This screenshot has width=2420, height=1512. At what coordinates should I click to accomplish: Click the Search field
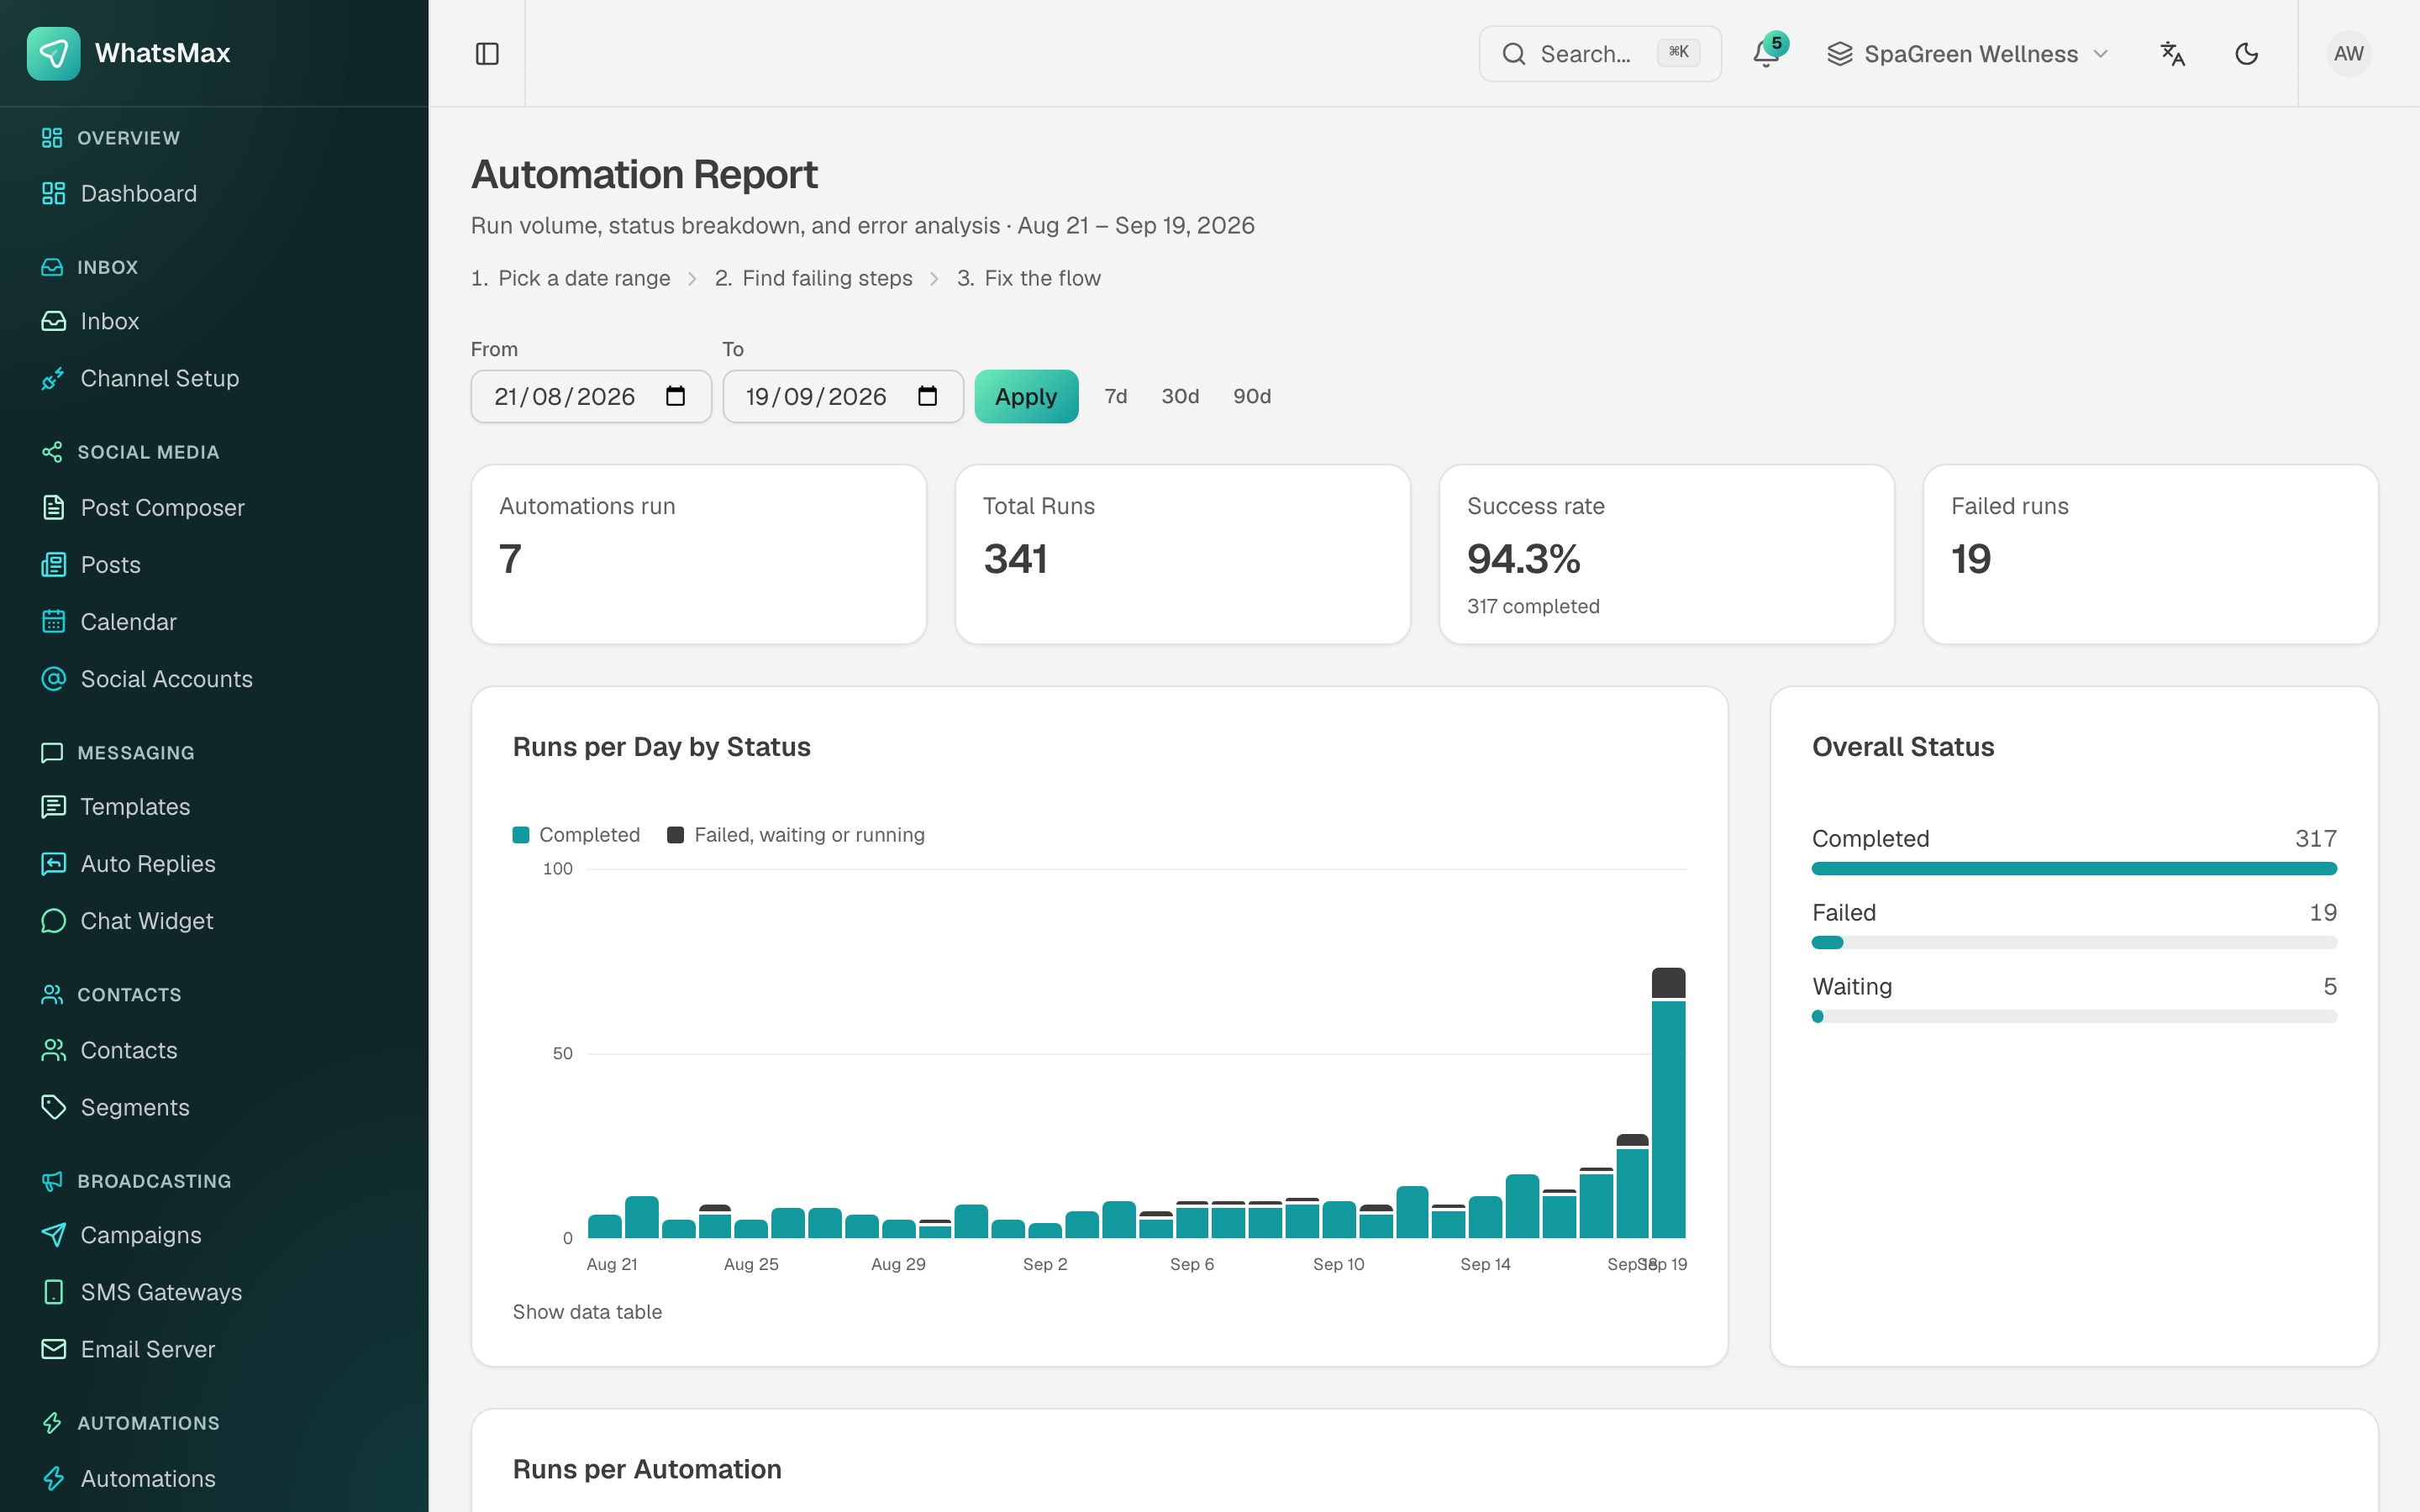click(x=1600, y=54)
